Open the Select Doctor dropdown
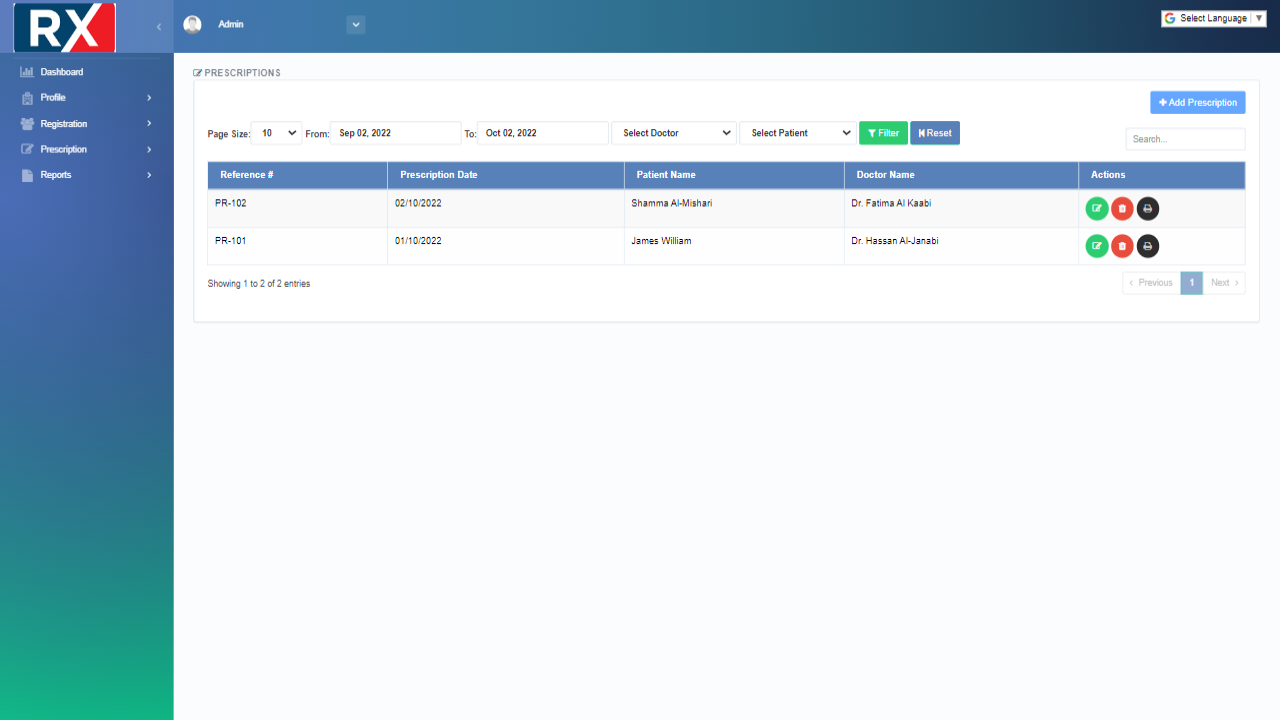This screenshot has width=1280, height=720. tap(673, 133)
